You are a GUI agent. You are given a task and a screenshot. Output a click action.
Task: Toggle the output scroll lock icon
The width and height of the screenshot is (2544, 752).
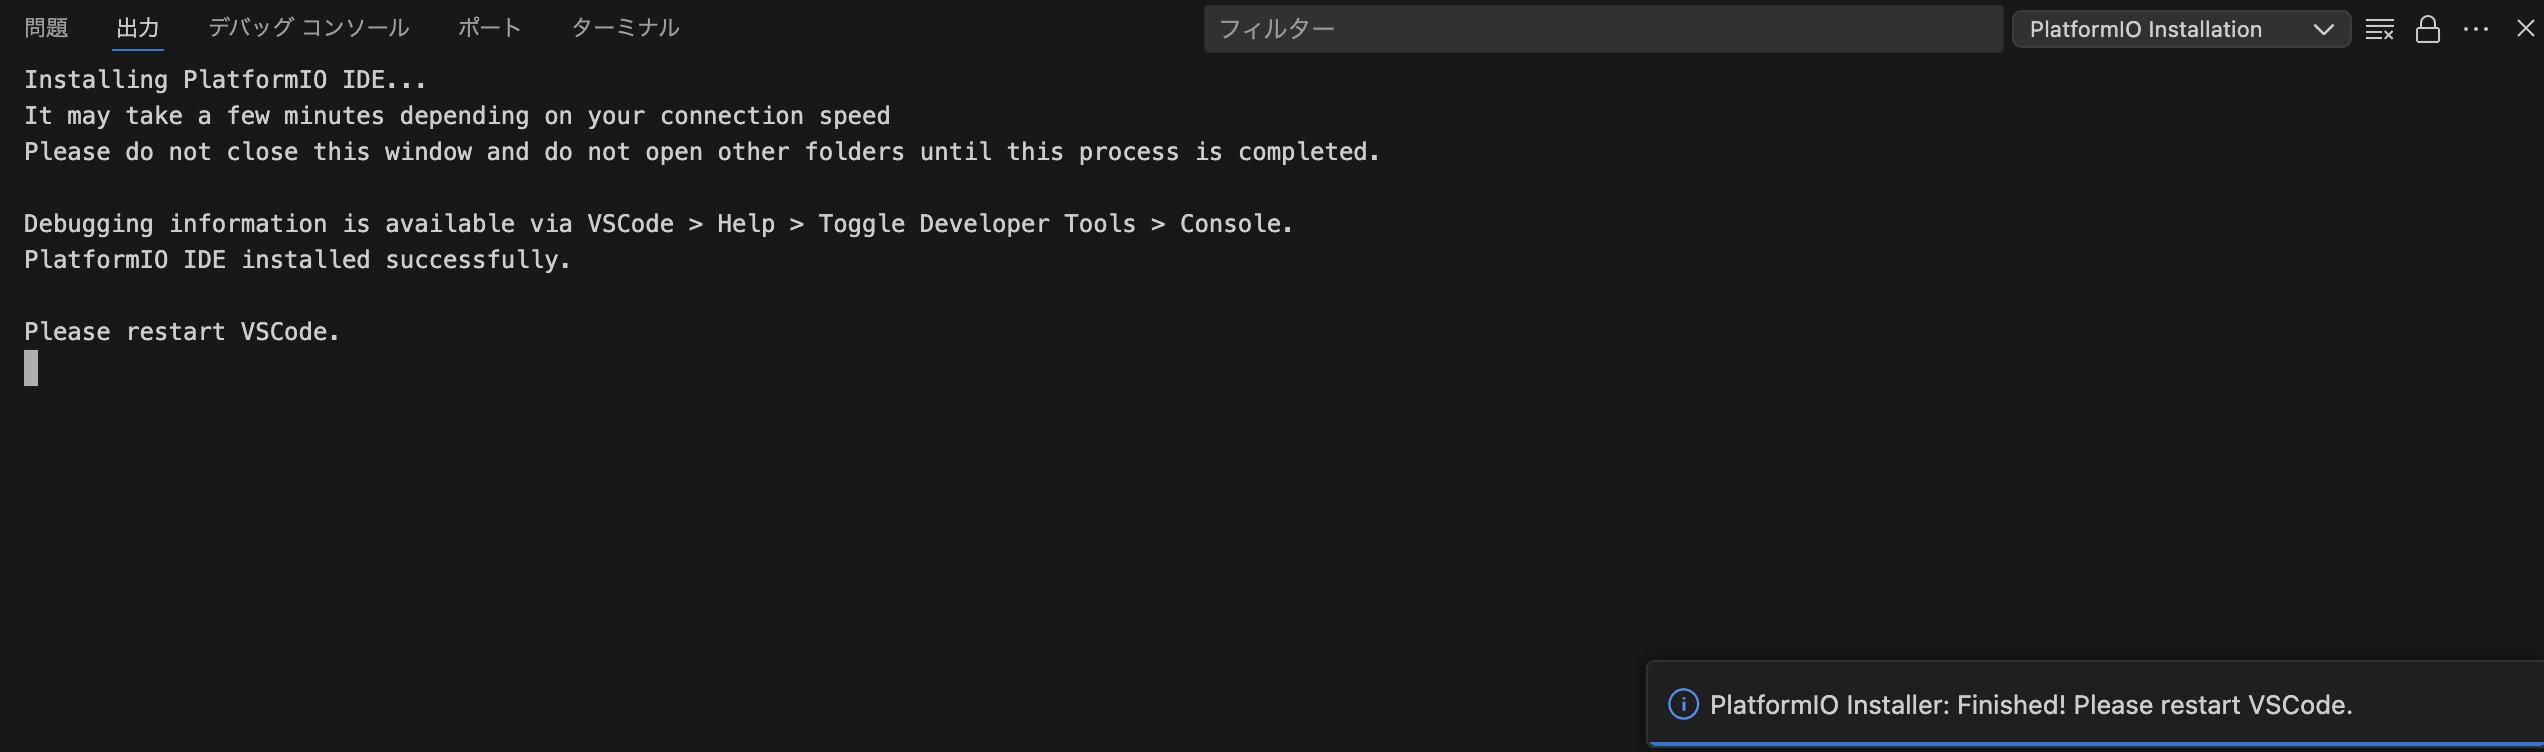point(2428,29)
